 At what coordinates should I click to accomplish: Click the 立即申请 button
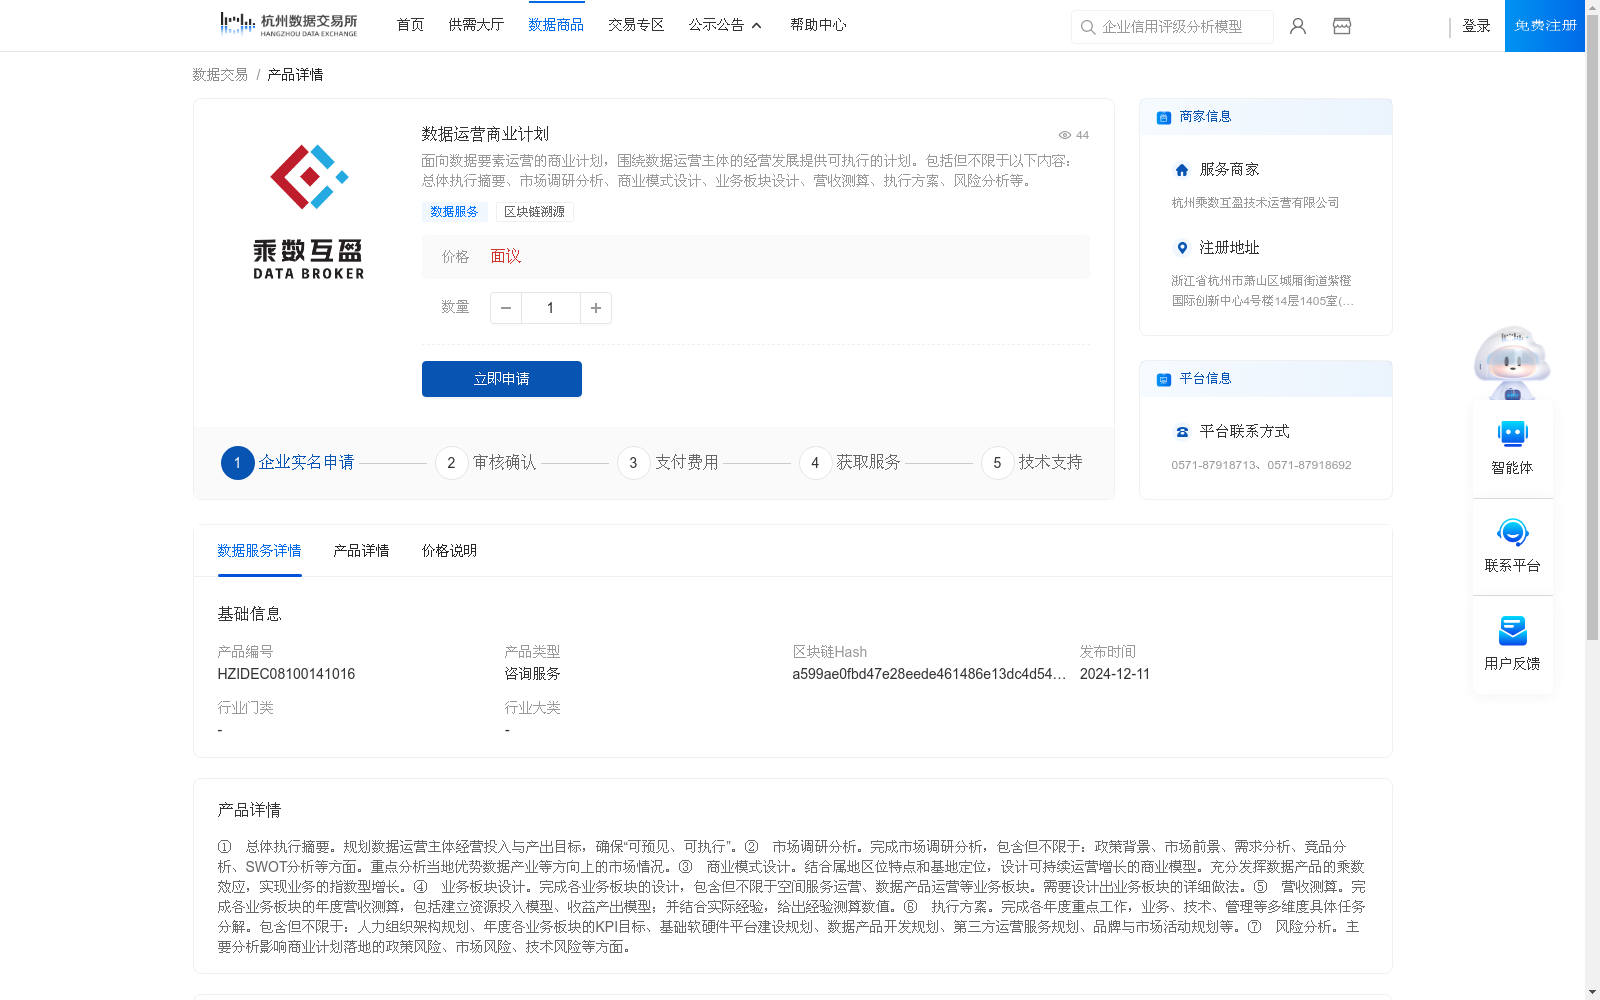coord(502,379)
